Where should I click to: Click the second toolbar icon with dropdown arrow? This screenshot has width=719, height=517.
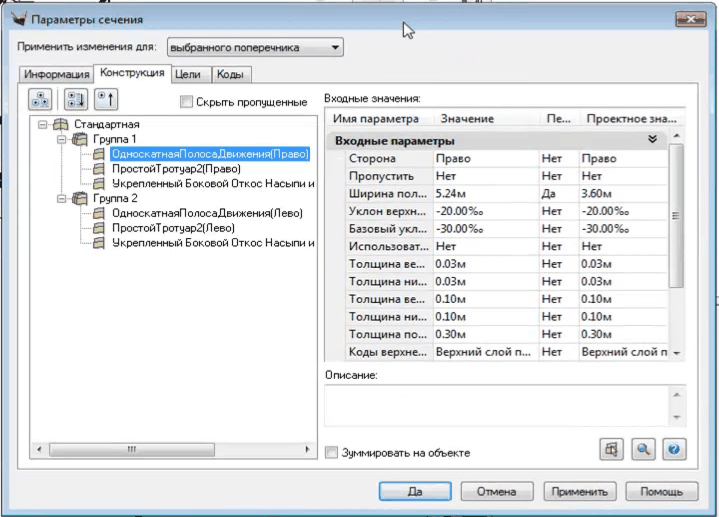point(75,99)
